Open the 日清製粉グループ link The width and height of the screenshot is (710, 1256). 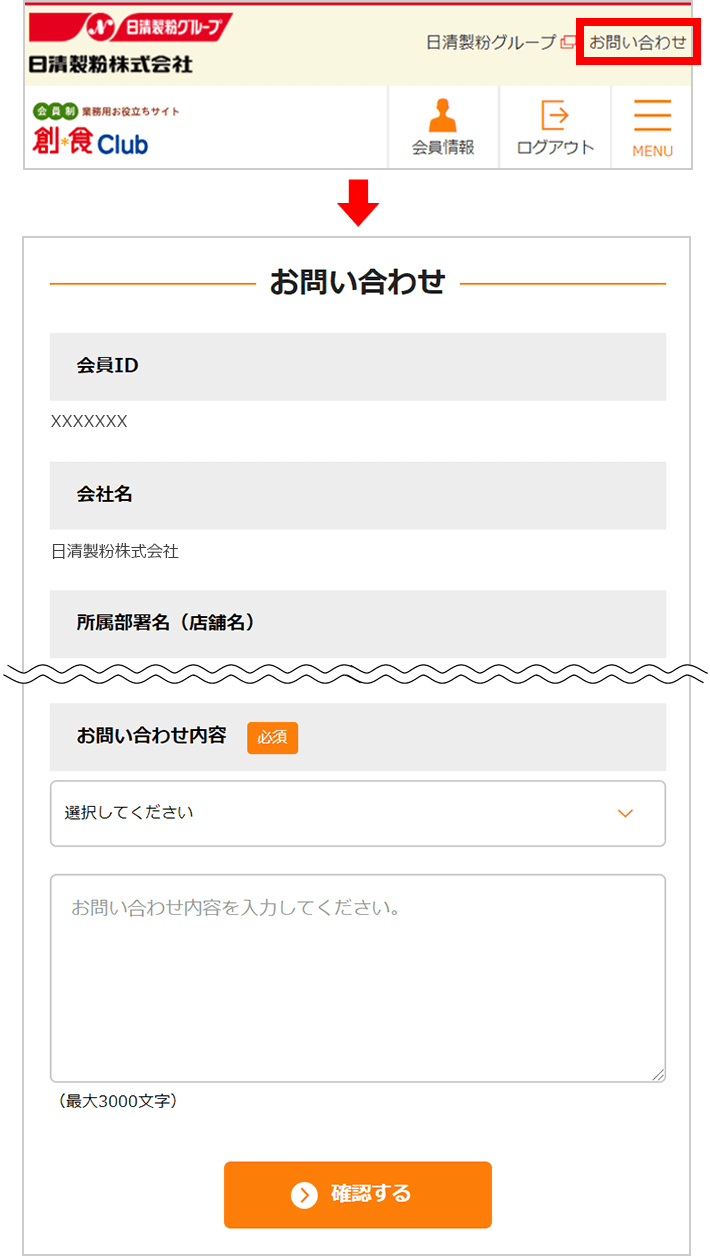(491, 42)
